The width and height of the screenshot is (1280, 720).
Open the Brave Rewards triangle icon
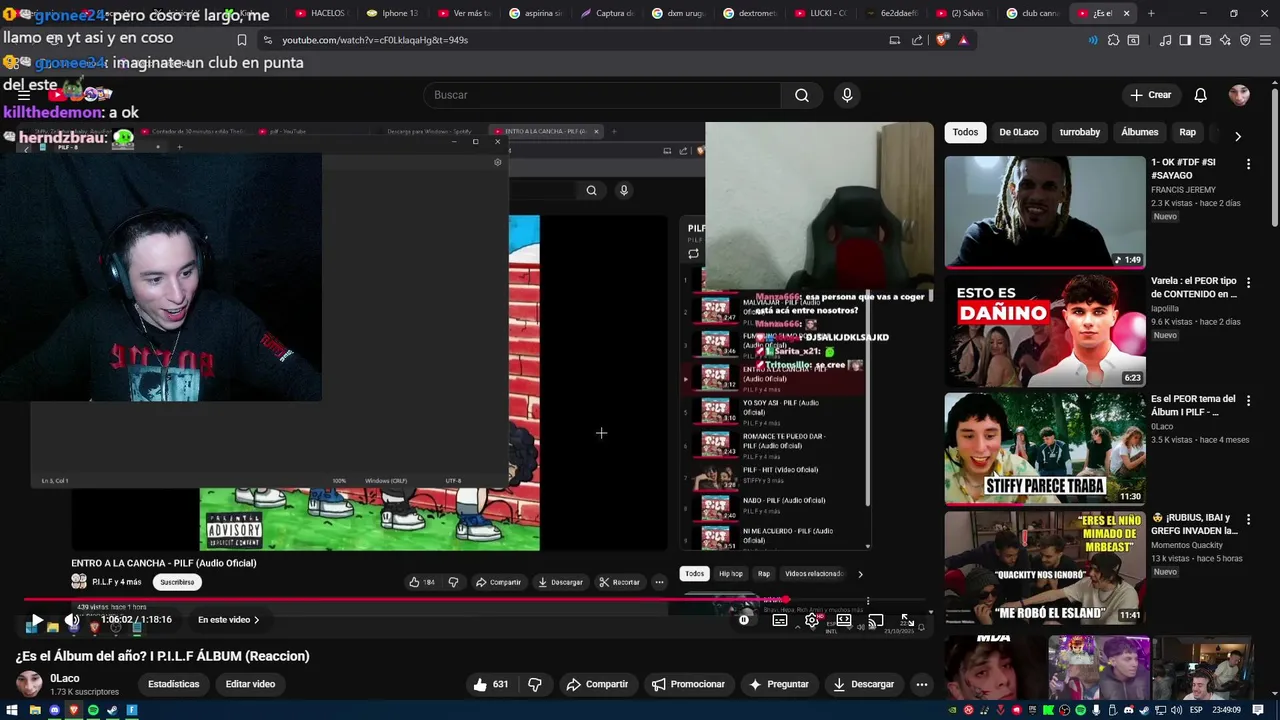click(963, 40)
